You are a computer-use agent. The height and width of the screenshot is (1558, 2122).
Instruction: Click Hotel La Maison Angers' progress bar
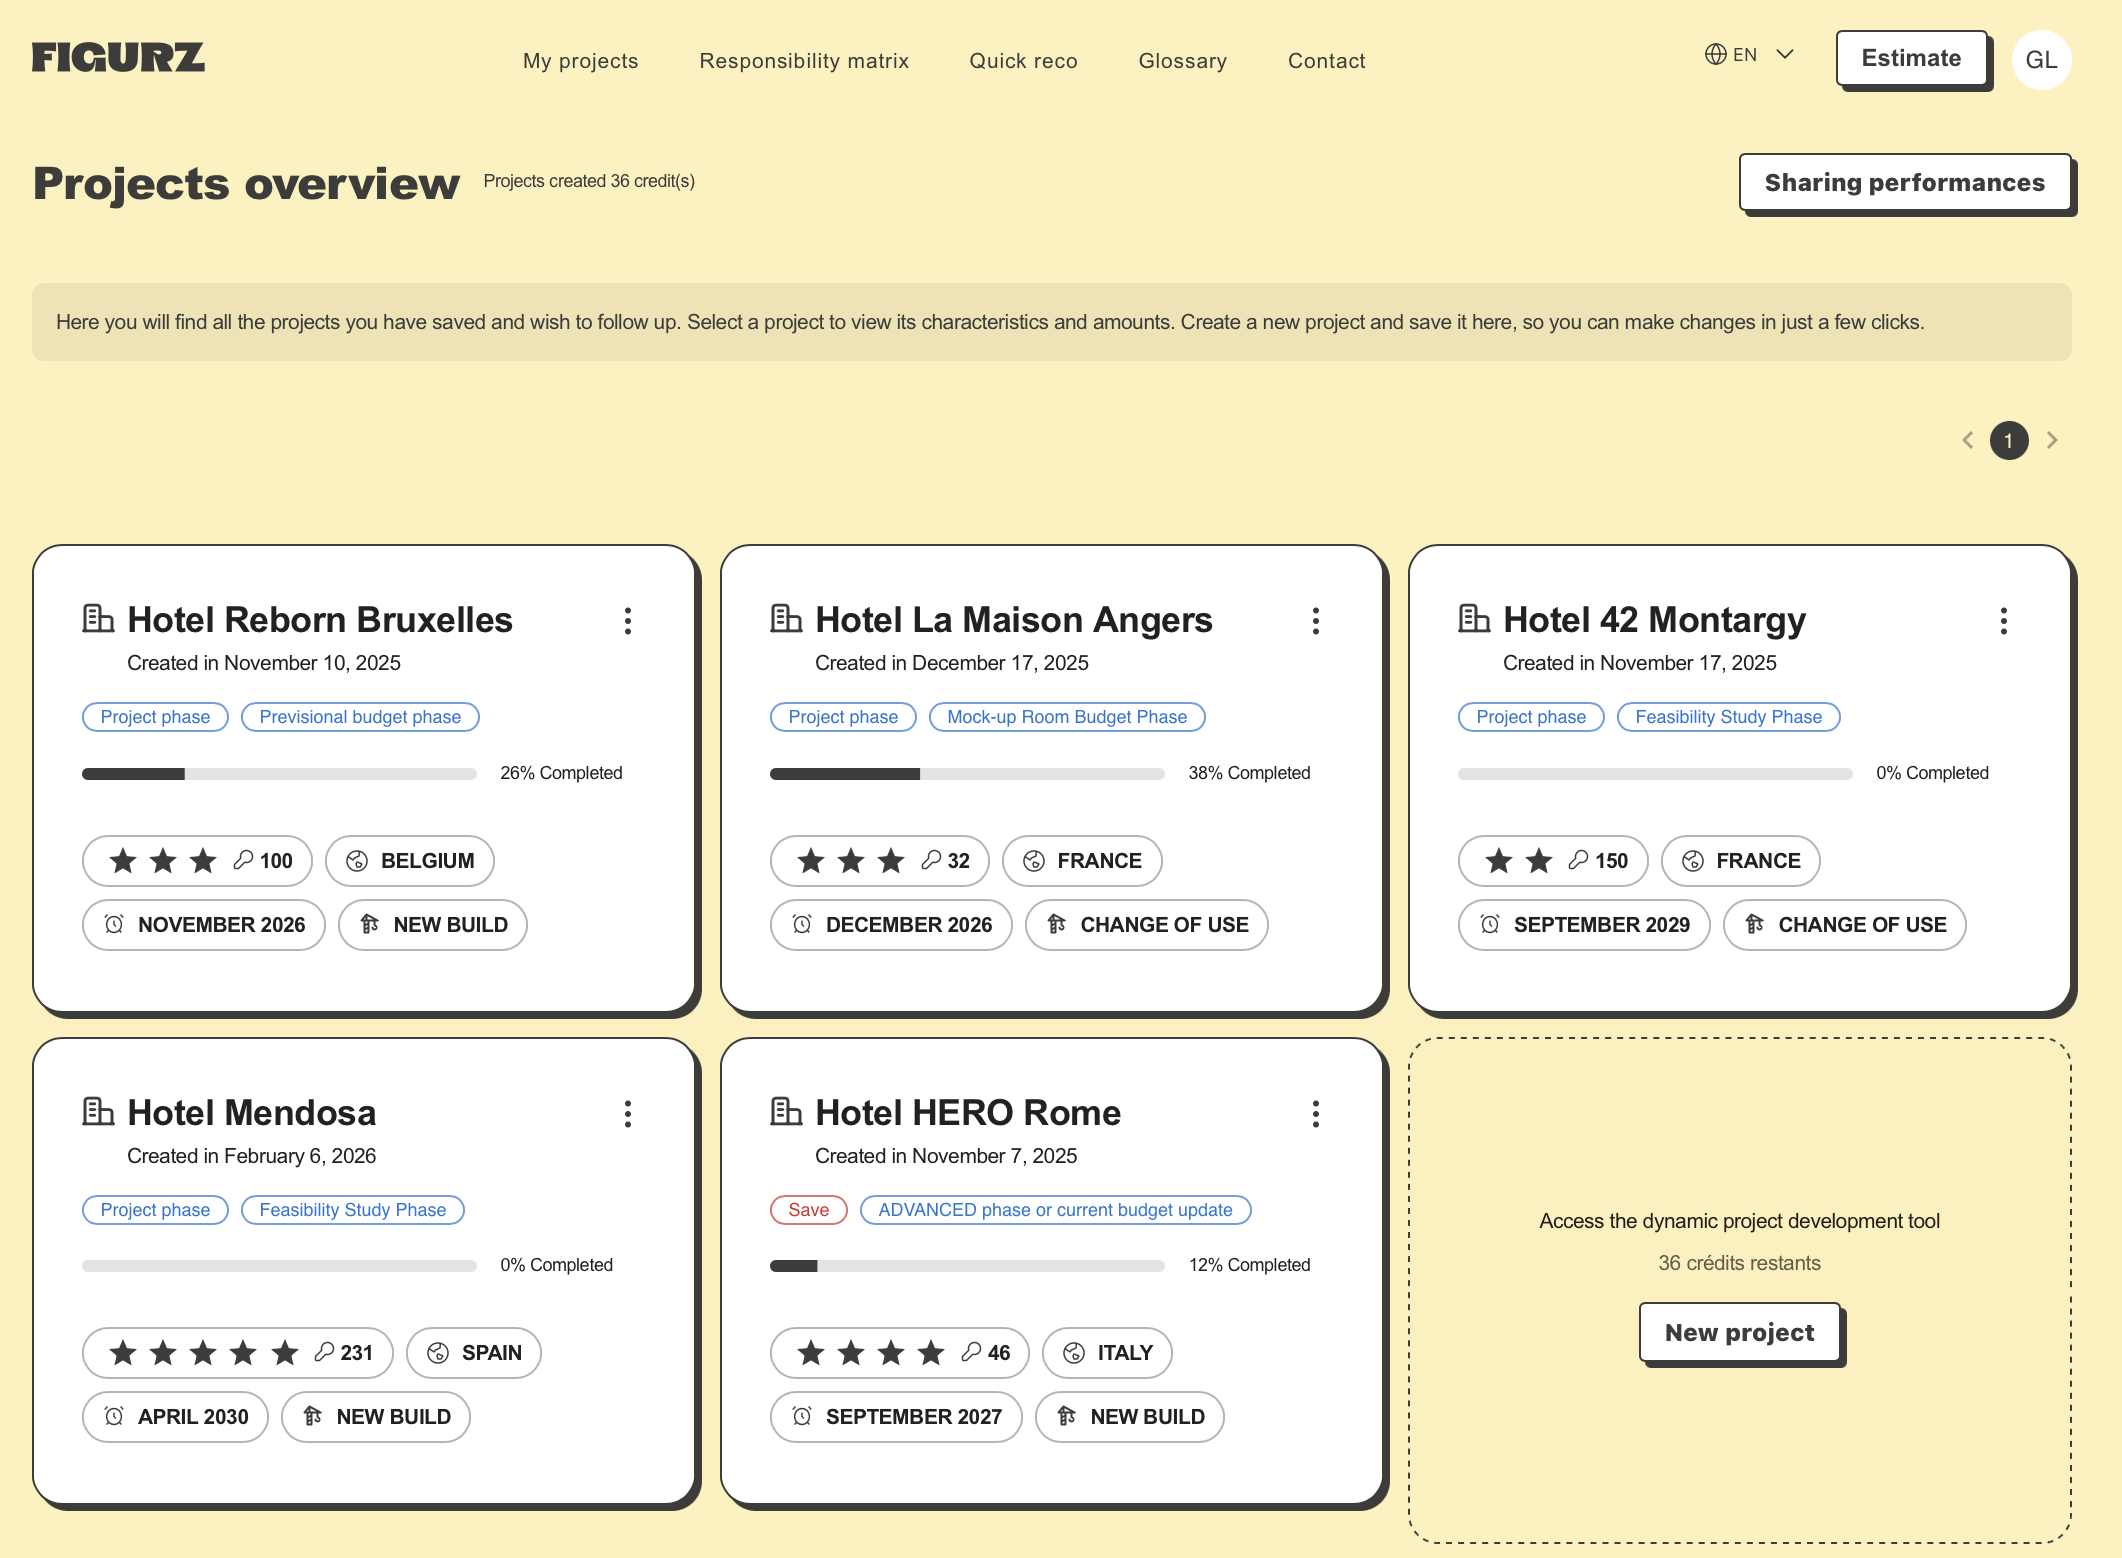[x=967, y=773]
